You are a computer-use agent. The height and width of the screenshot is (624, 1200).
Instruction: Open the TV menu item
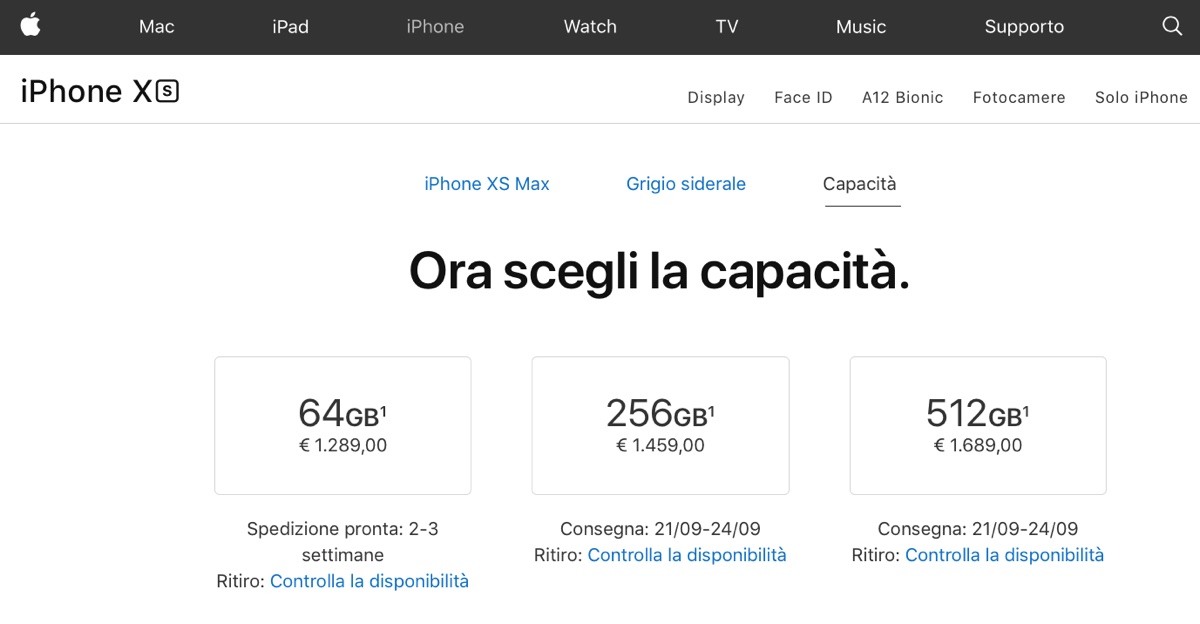point(727,27)
